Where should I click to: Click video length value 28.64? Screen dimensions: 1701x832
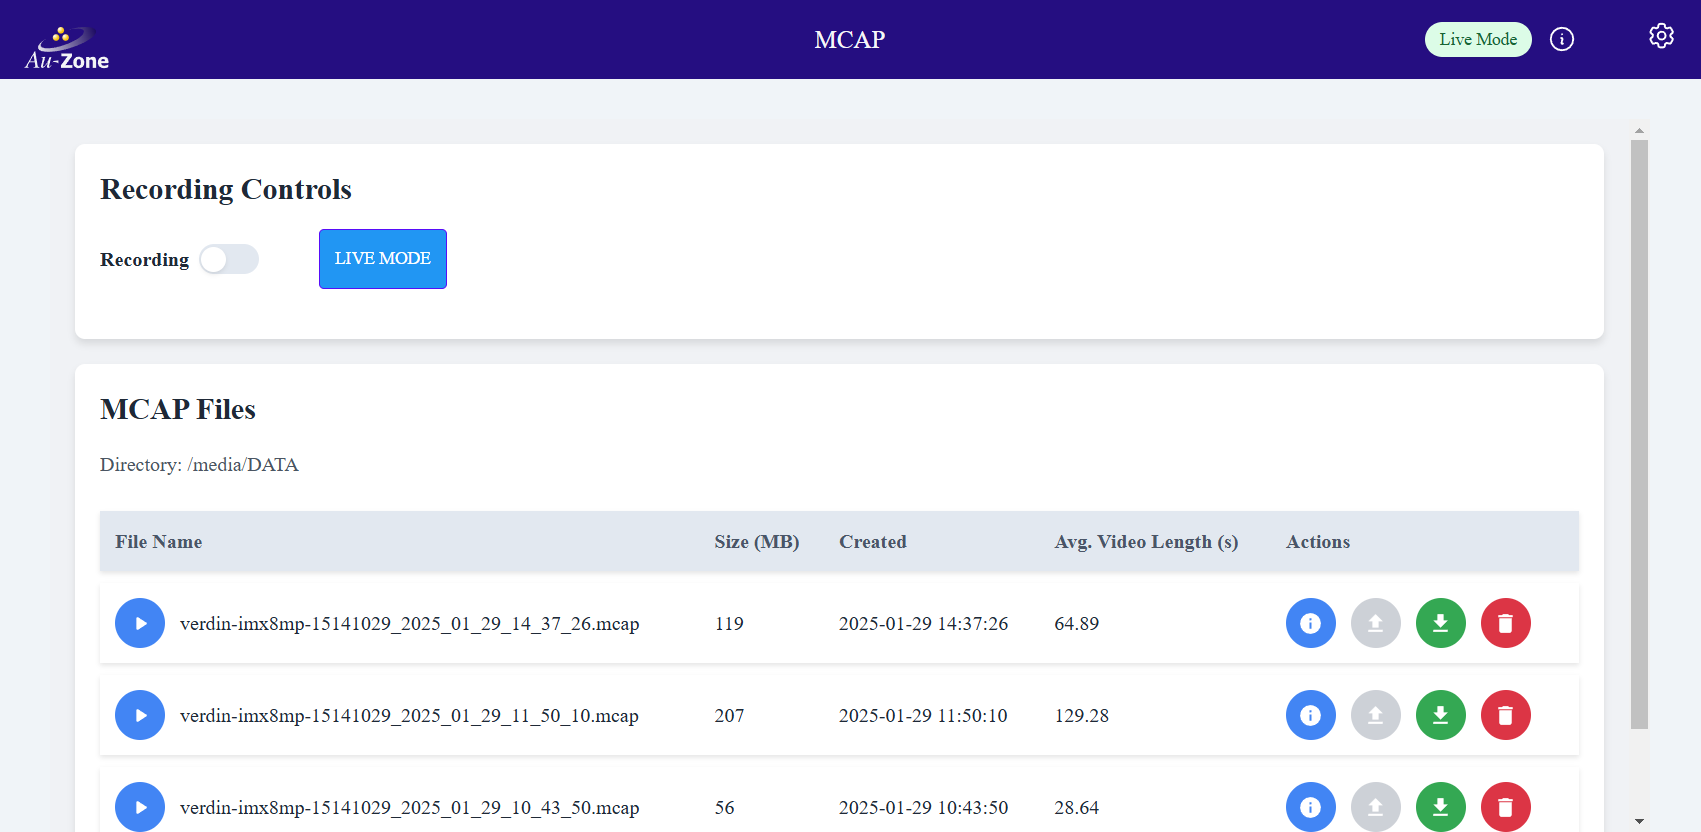coord(1077,808)
